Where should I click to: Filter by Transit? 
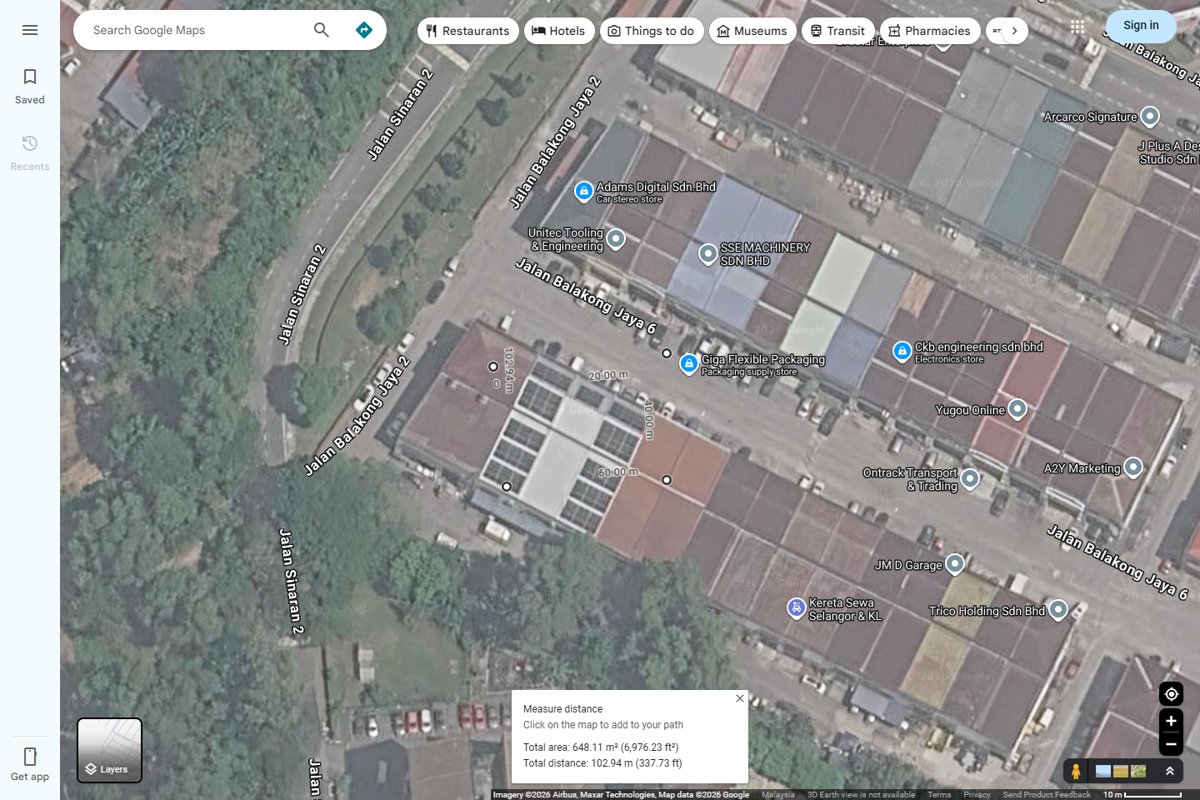838,31
